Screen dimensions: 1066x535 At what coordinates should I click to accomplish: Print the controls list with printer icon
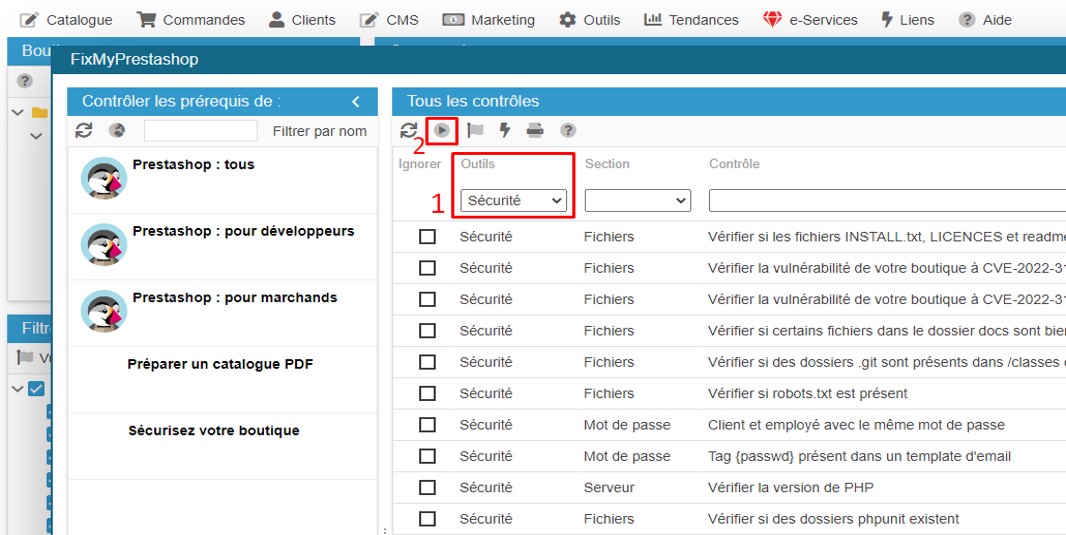(535, 130)
